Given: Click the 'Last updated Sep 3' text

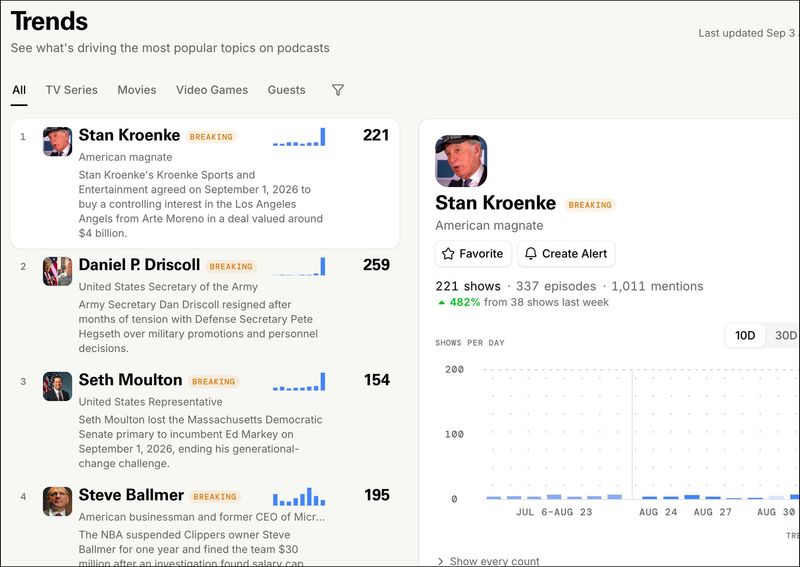Looking at the screenshot, I should click(x=746, y=33).
